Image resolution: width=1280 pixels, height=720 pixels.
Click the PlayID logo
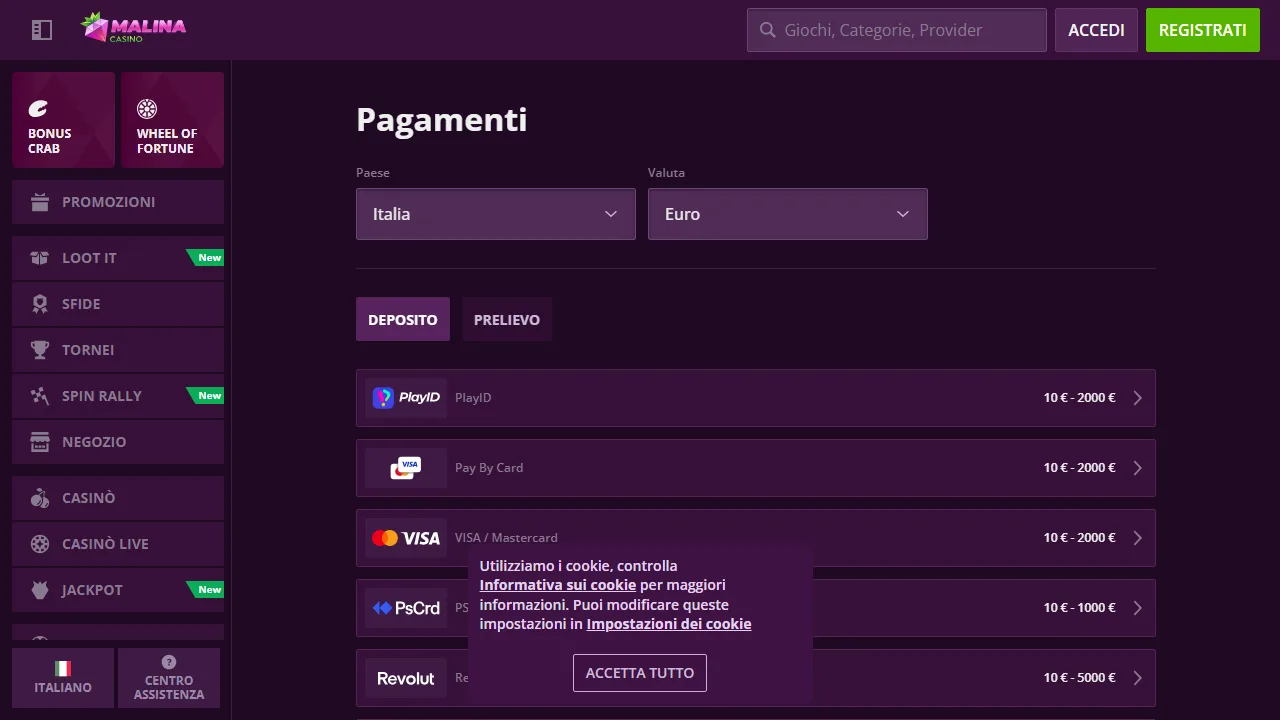[406, 398]
